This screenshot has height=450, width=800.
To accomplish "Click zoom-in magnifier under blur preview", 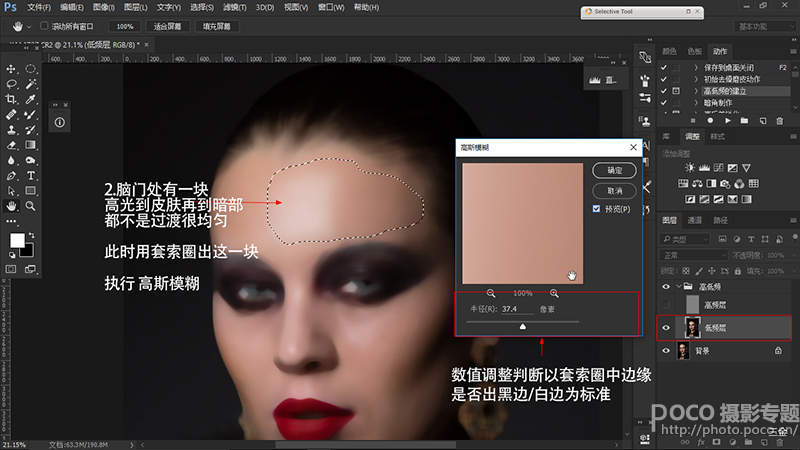I will [554, 293].
